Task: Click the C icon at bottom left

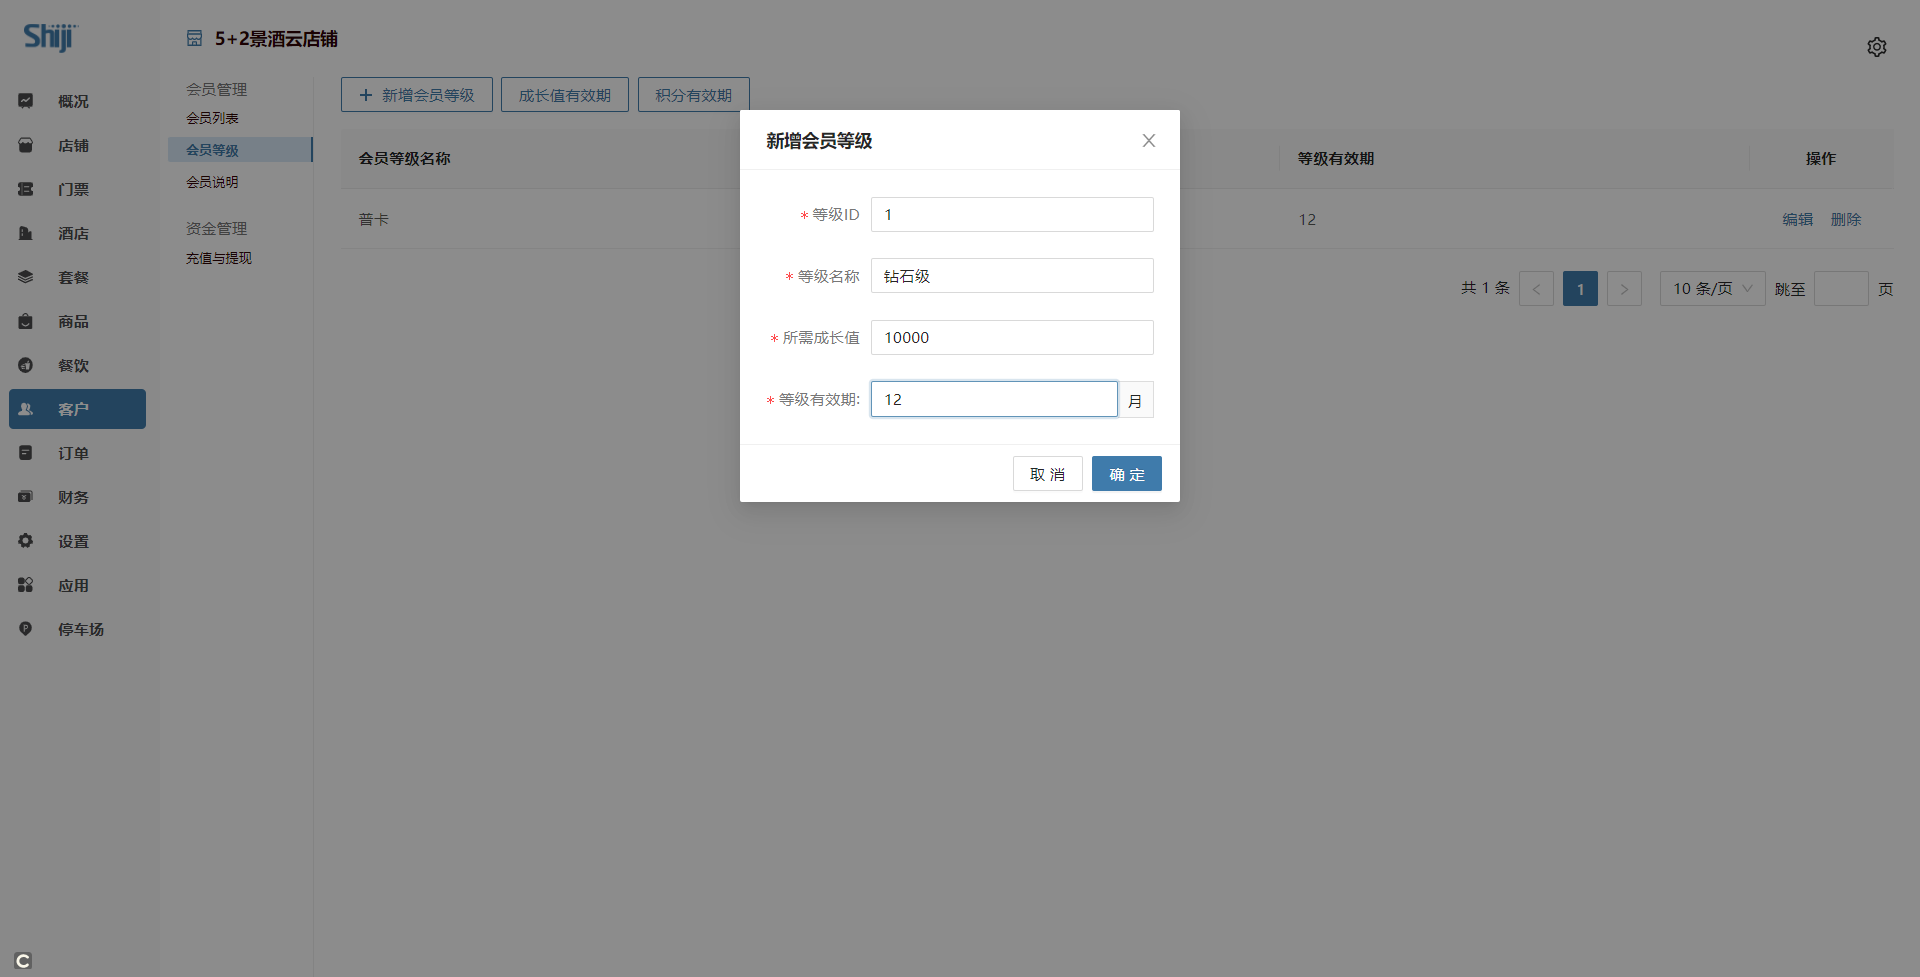Action: tap(24, 961)
